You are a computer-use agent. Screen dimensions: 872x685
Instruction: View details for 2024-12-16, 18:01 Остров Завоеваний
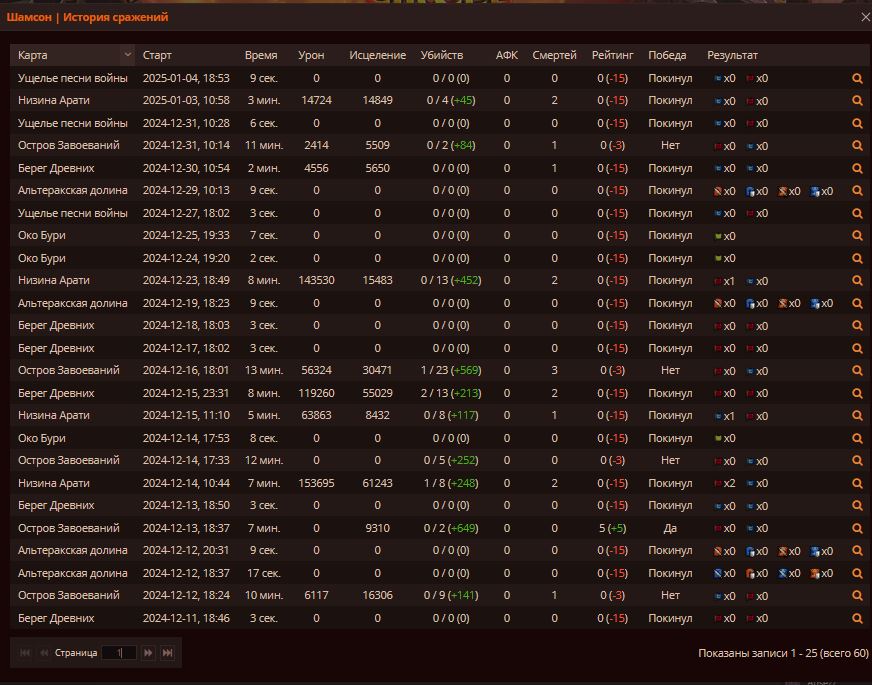pyautogui.click(x=857, y=371)
